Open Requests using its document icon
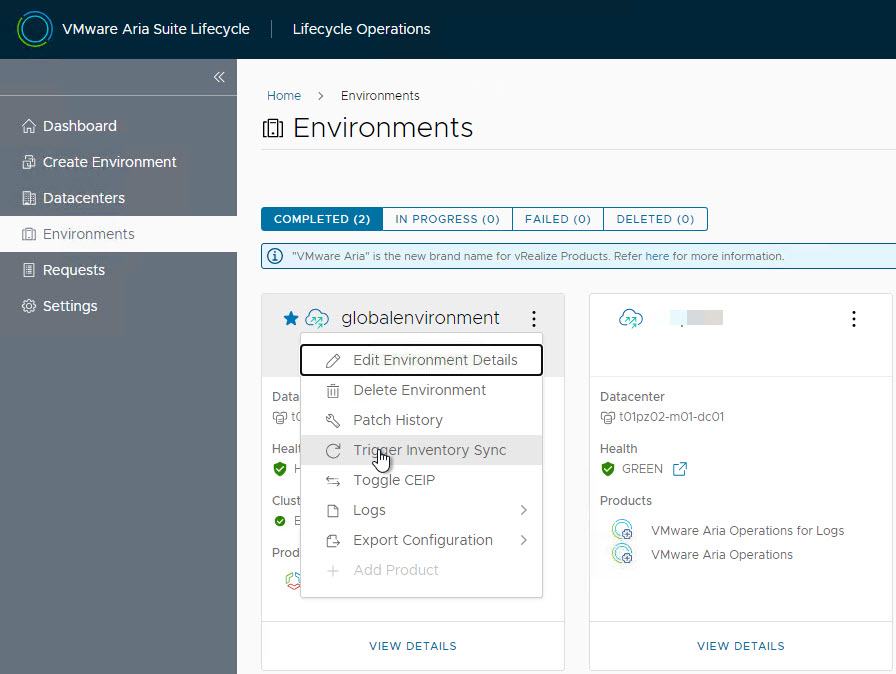Image resolution: width=896 pixels, height=674 pixels. coord(28,269)
